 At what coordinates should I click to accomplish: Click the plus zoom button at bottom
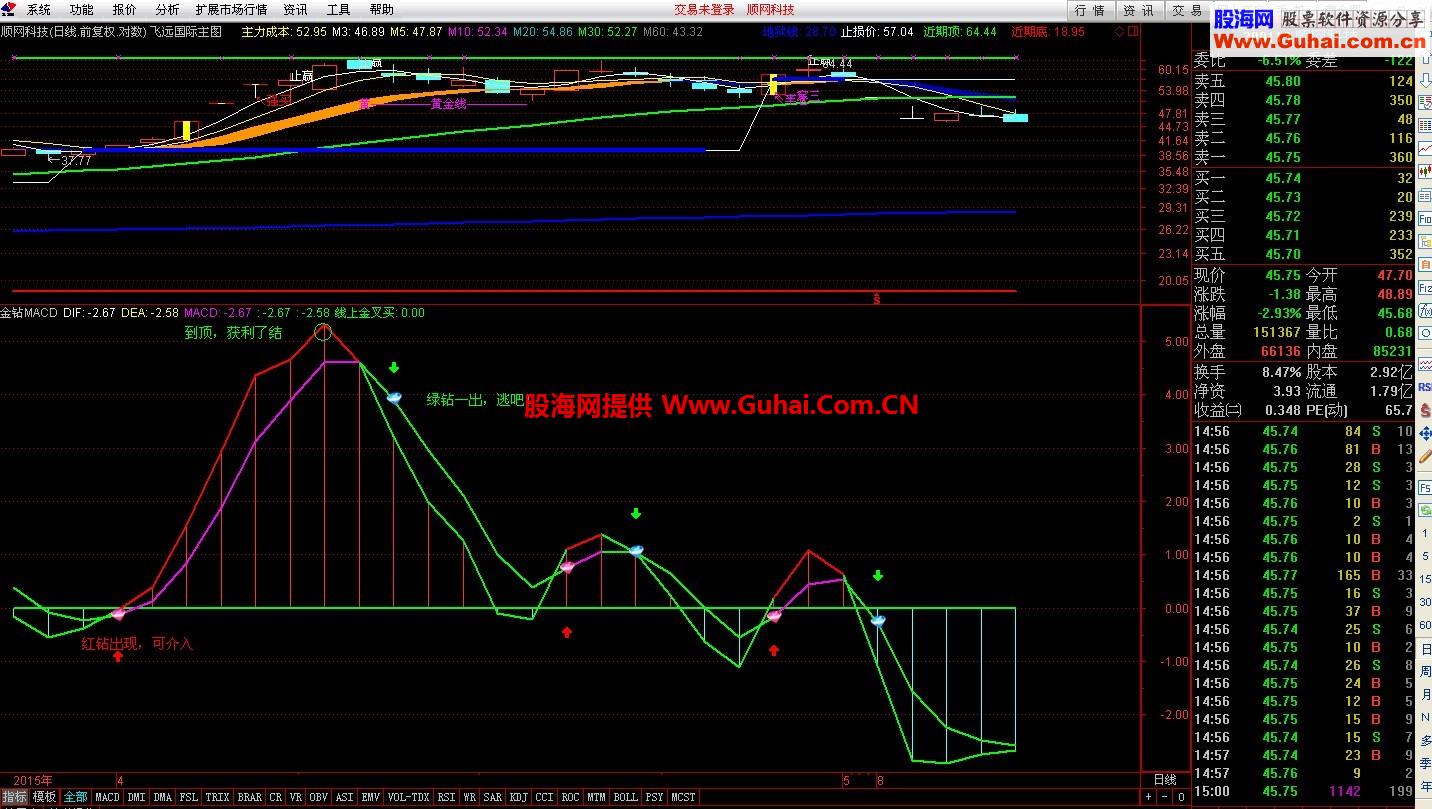[x=1149, y=797]
